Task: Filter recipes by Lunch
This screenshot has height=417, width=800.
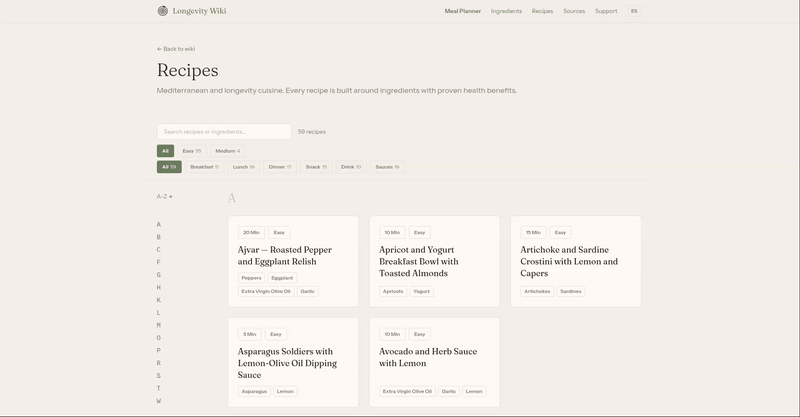Action: coord(243,167)
